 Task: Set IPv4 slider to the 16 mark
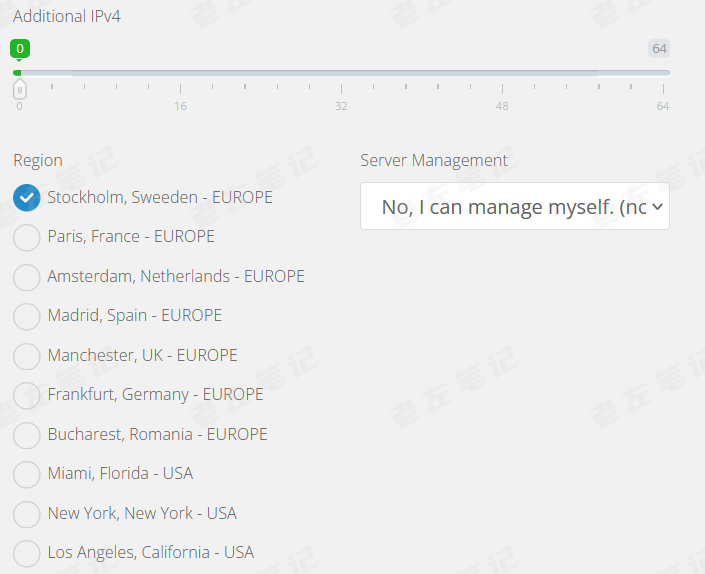click(x=180, y=73)
